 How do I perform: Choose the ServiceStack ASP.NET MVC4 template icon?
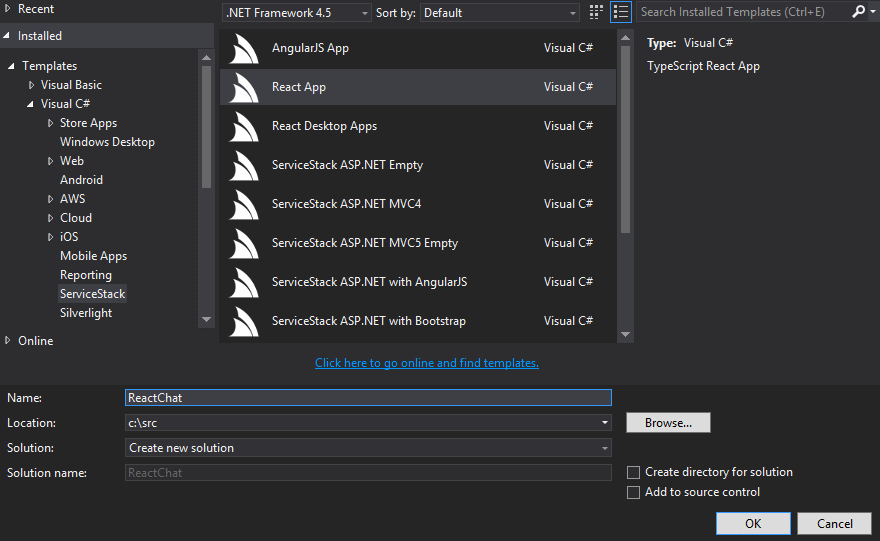click(245, 205)
